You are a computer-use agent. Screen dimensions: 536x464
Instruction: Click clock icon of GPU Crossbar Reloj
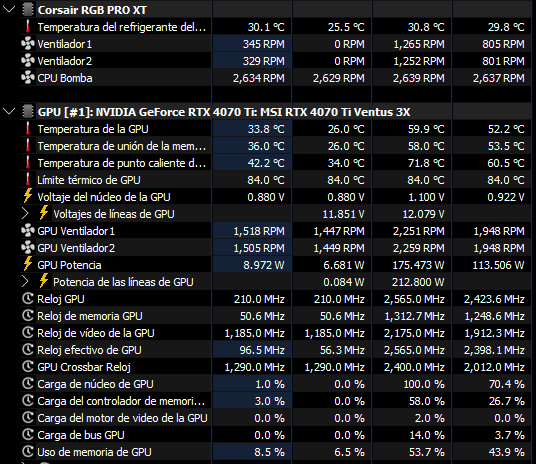[x=28, y=367]
